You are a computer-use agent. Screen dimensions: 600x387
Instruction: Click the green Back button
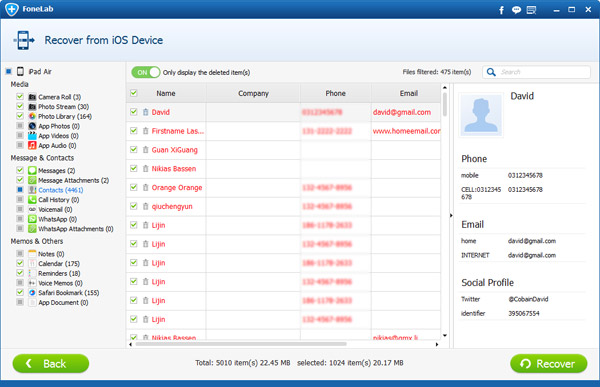click(51, 363)
